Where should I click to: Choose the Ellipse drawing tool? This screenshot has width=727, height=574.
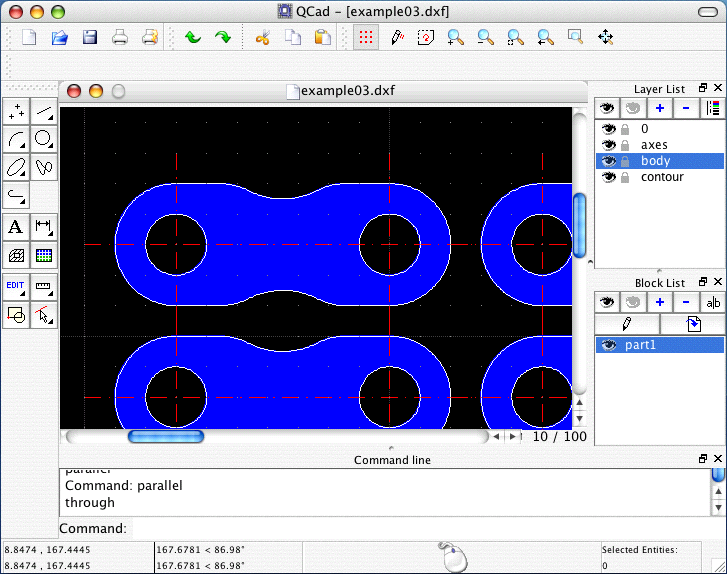point(16,166)
